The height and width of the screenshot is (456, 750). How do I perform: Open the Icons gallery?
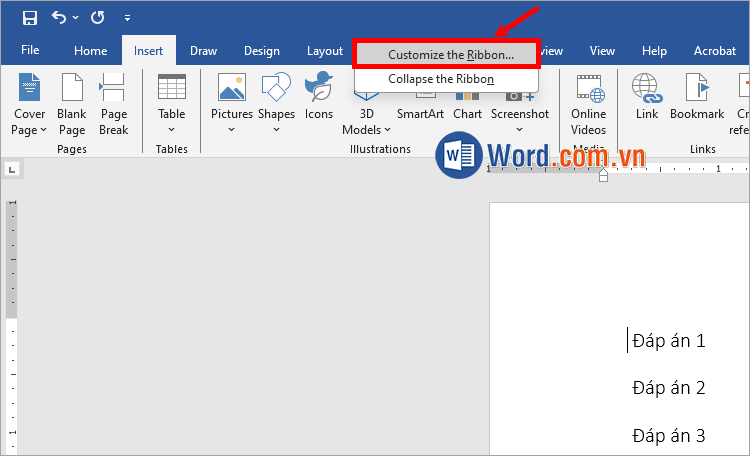click(319, 96)
